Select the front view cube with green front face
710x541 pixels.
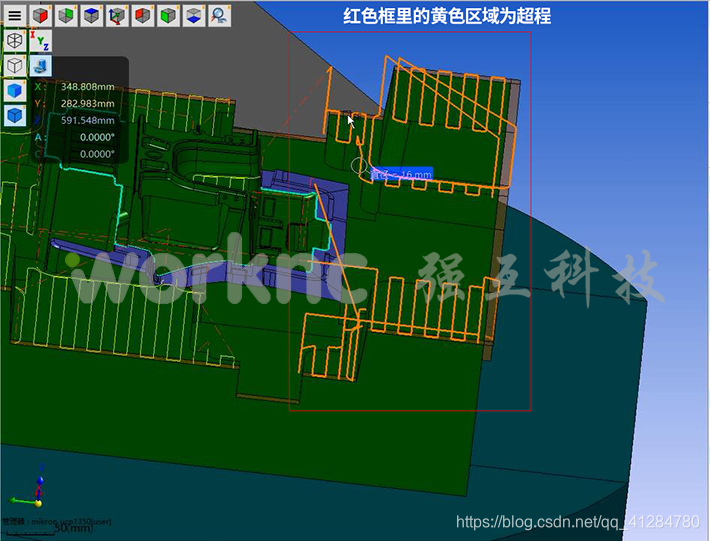coord(168,15)
